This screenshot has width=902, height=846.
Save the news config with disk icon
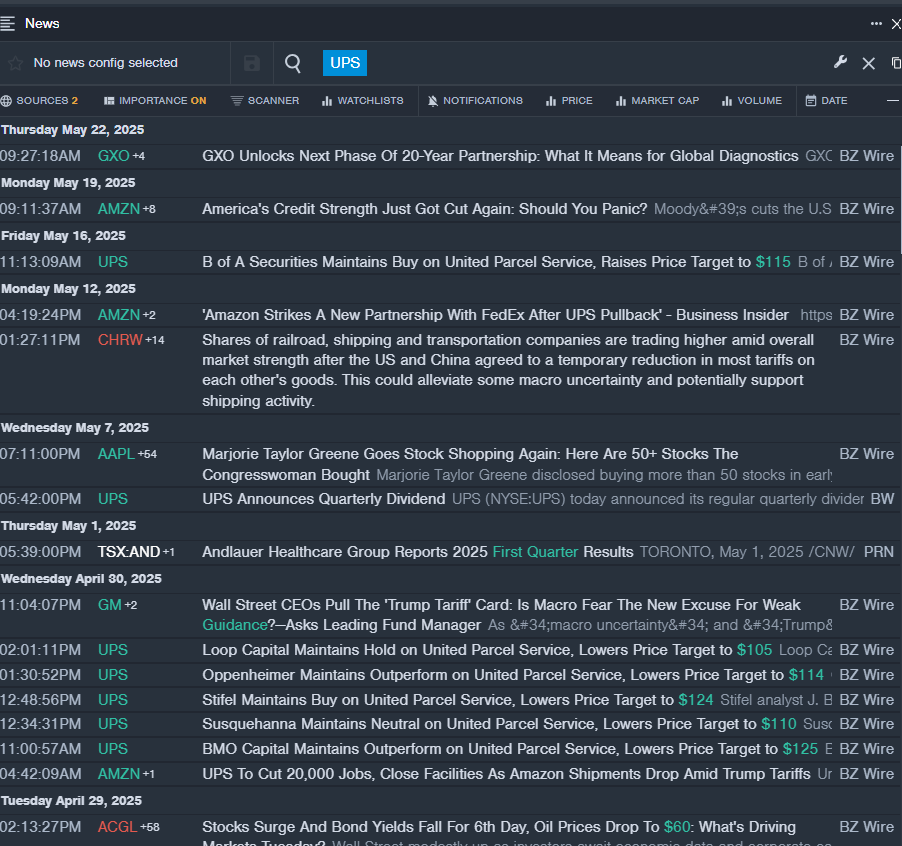251,63
